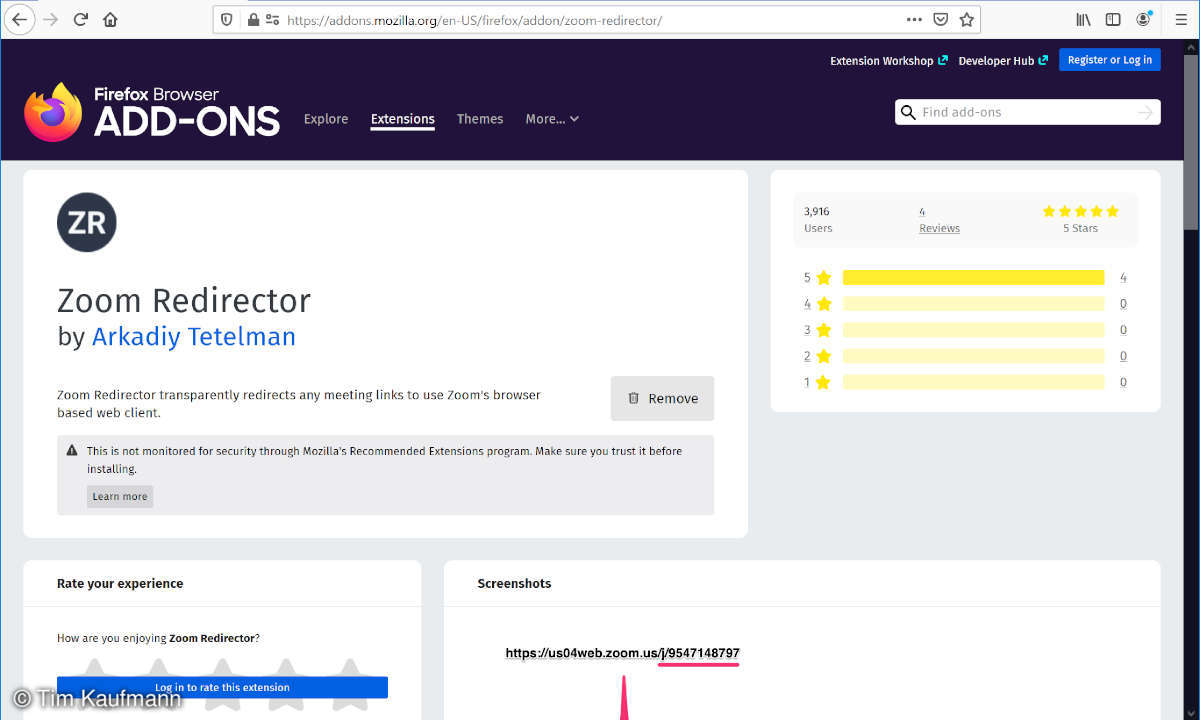Click the 3,916 Users count

coord(818,219)
